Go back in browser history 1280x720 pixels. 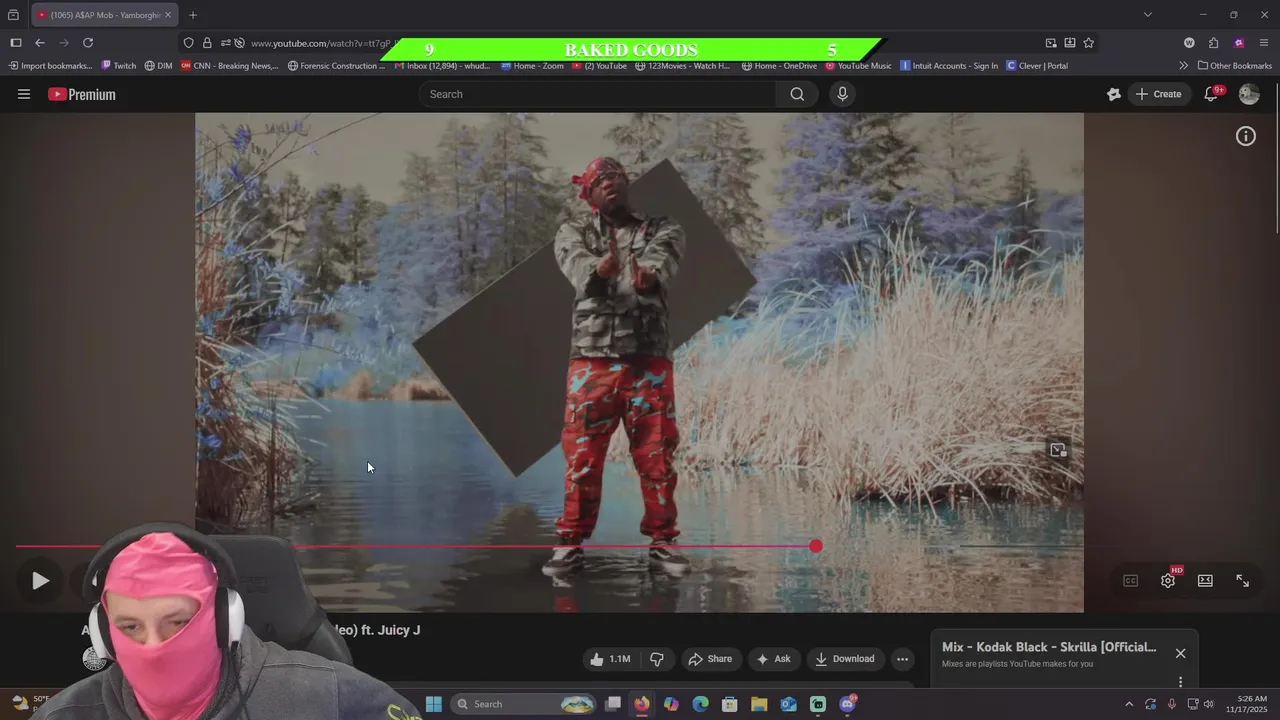click(40, 43)
